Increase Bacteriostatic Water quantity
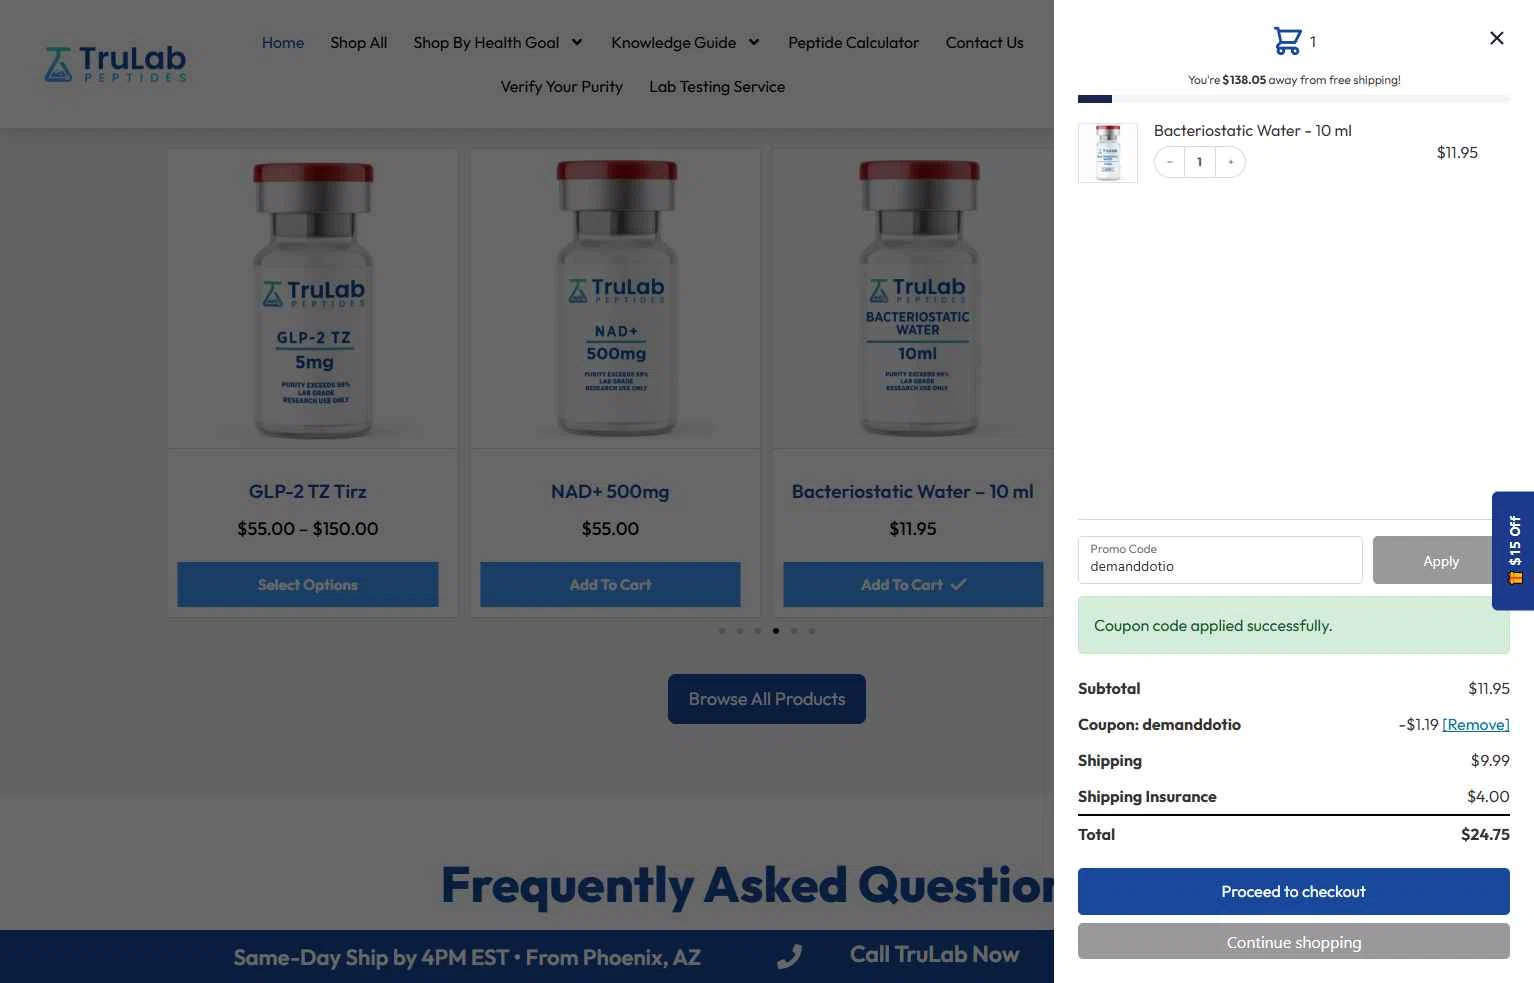1534x983 pixels. click(x=1230, y=162)
